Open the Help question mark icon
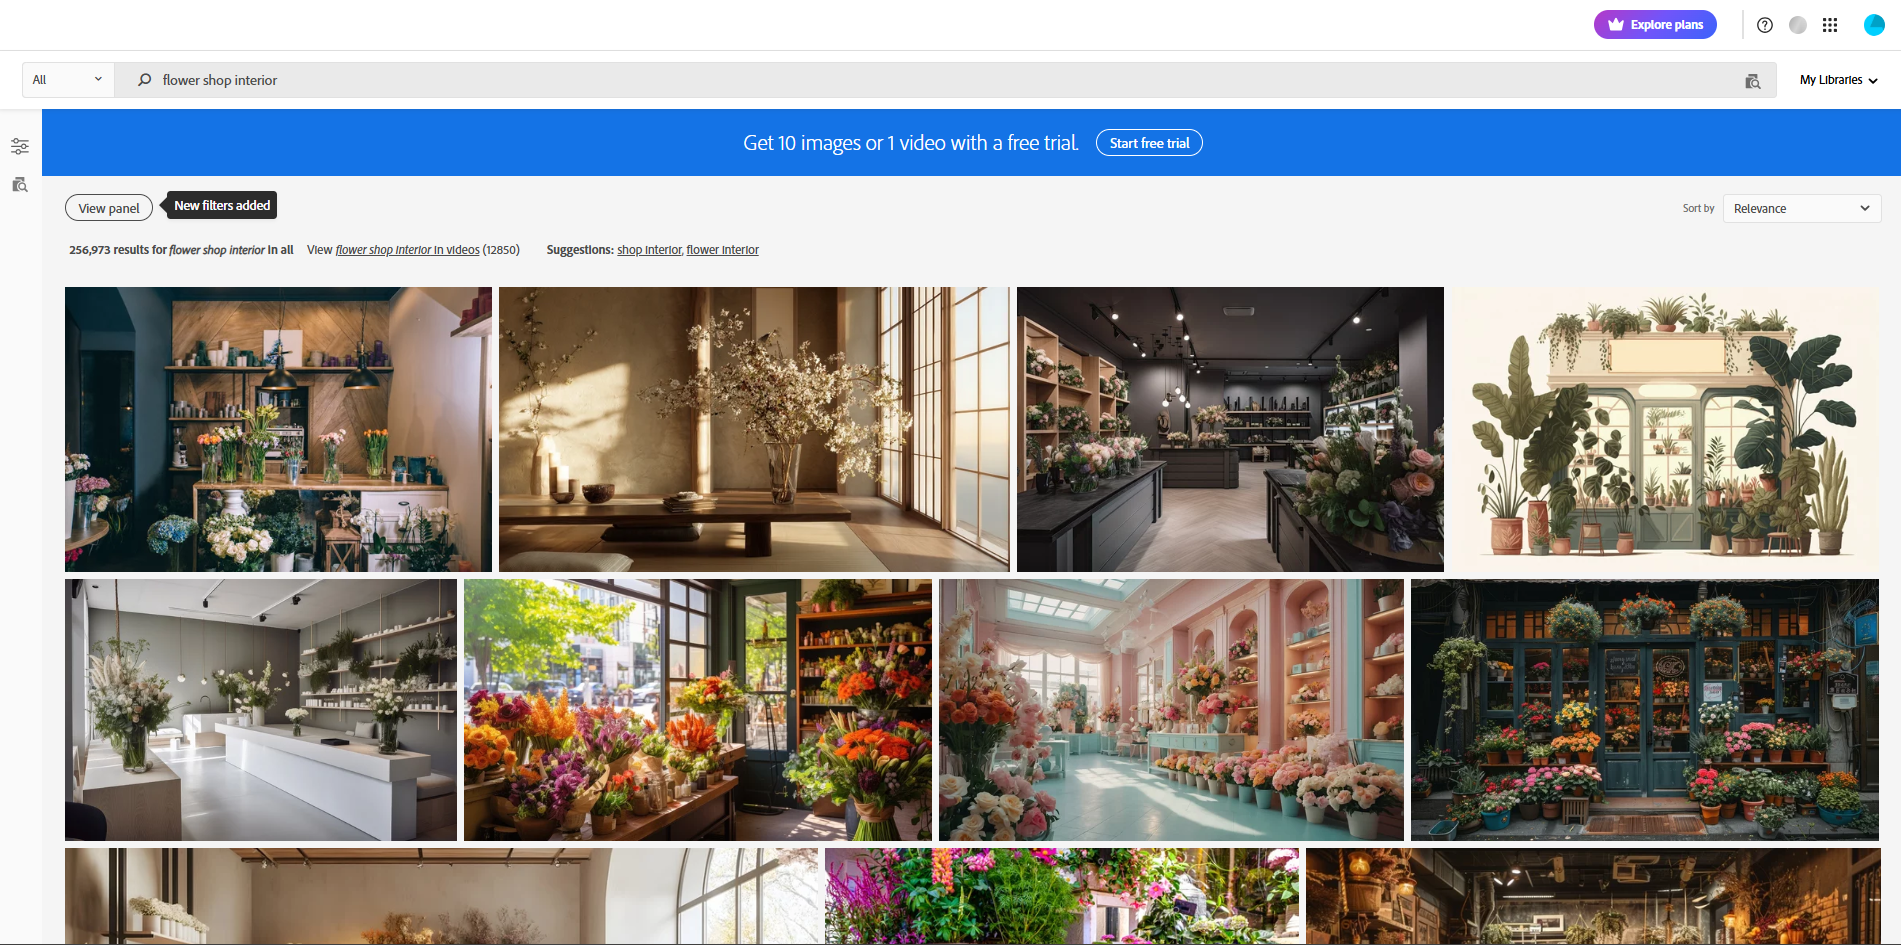The height and width of the screenshot is (945, 1901). tap(1764, 25)
